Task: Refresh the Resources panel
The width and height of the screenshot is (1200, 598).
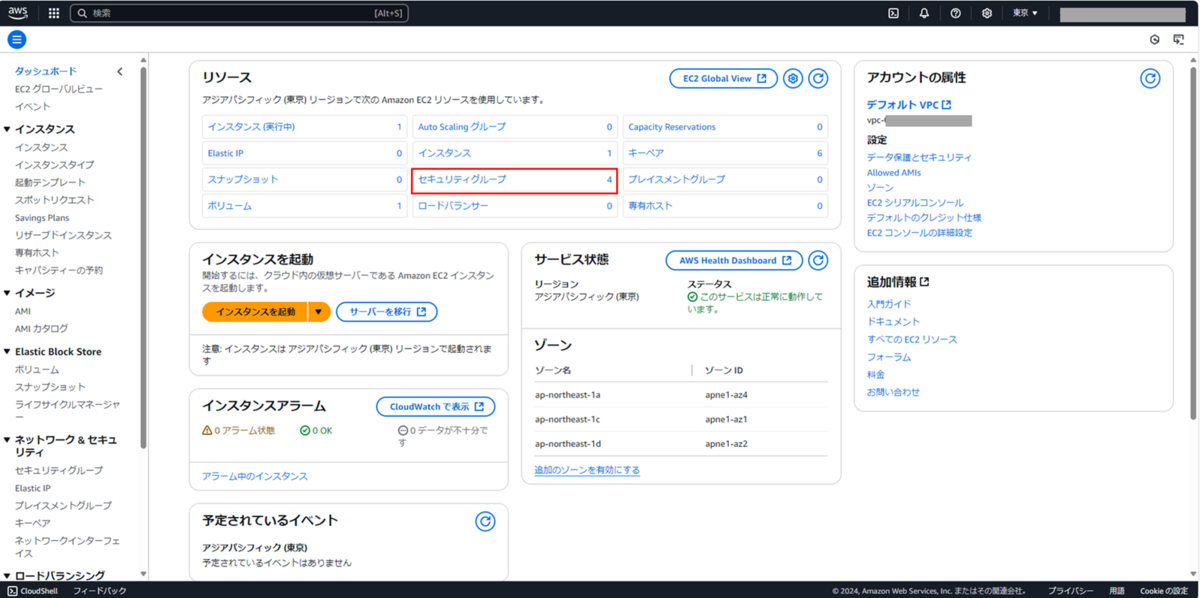Action: (x=818, y=78)
